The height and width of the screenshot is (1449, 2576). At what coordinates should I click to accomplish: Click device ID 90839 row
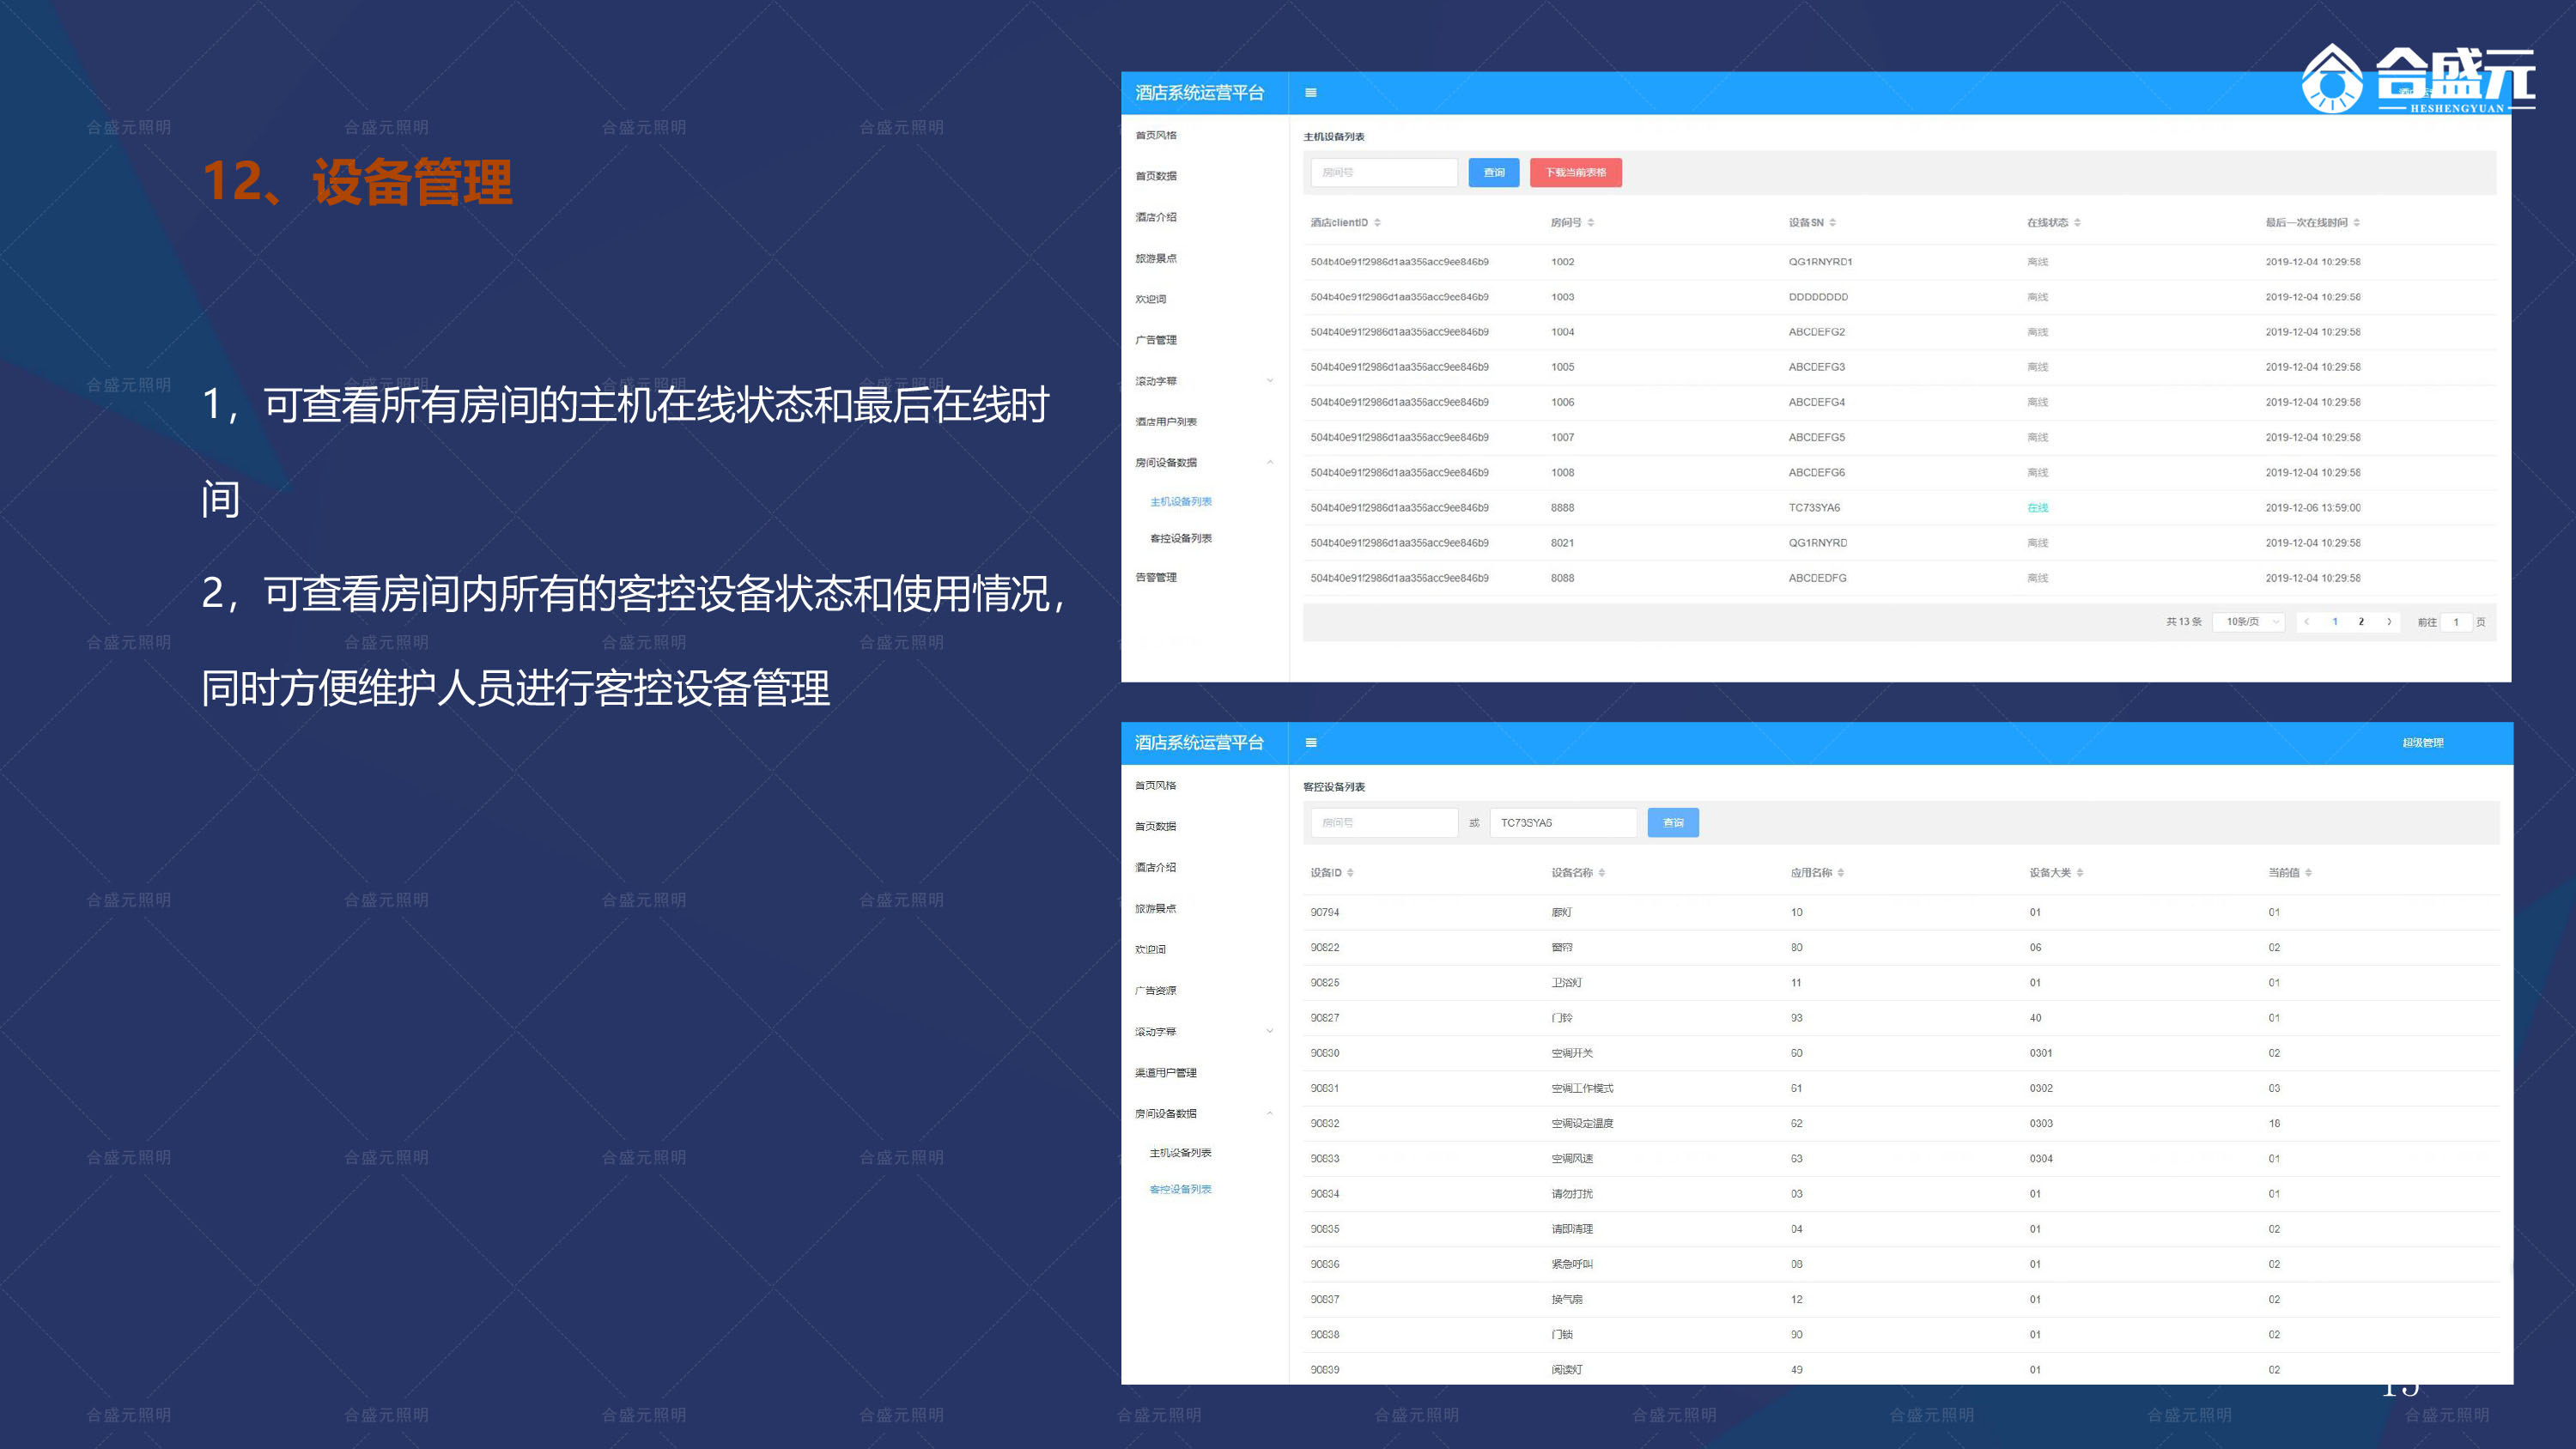point(1900,1369)
